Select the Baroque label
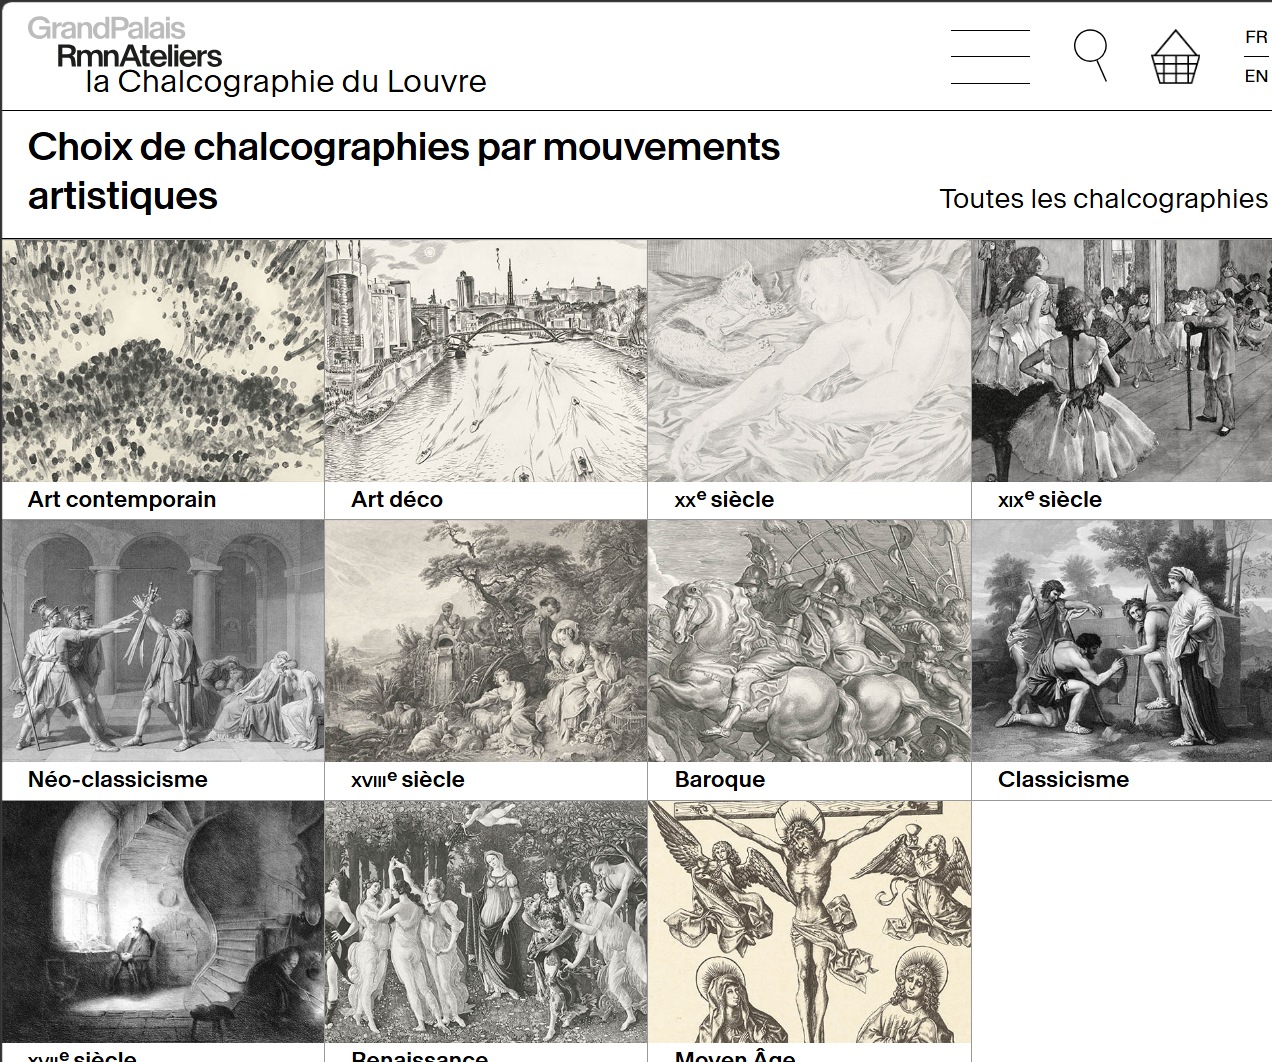The image size is (1272, 1062). pyautogui.click(x=720, y=779)
